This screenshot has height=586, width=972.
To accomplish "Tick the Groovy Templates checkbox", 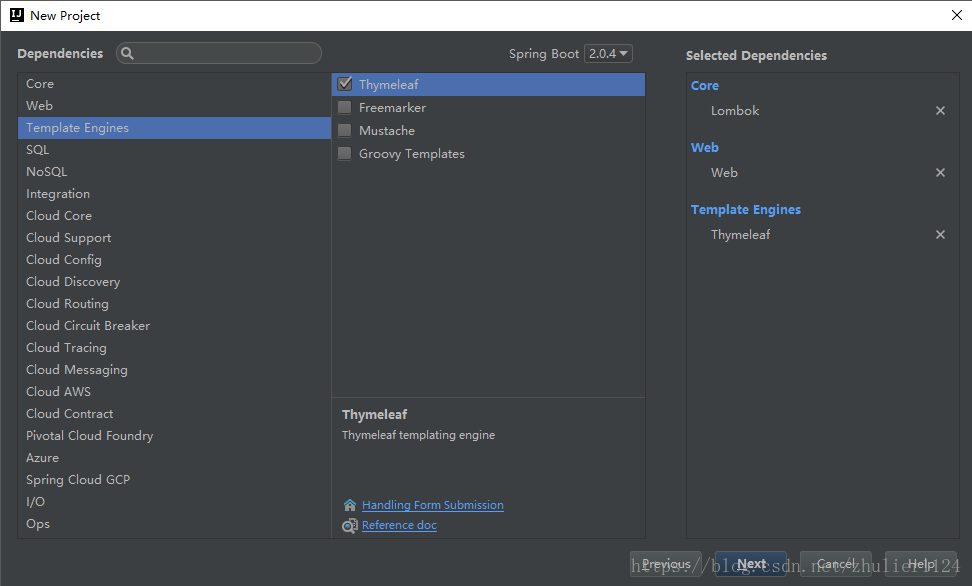I will click(x=345, y=153).
